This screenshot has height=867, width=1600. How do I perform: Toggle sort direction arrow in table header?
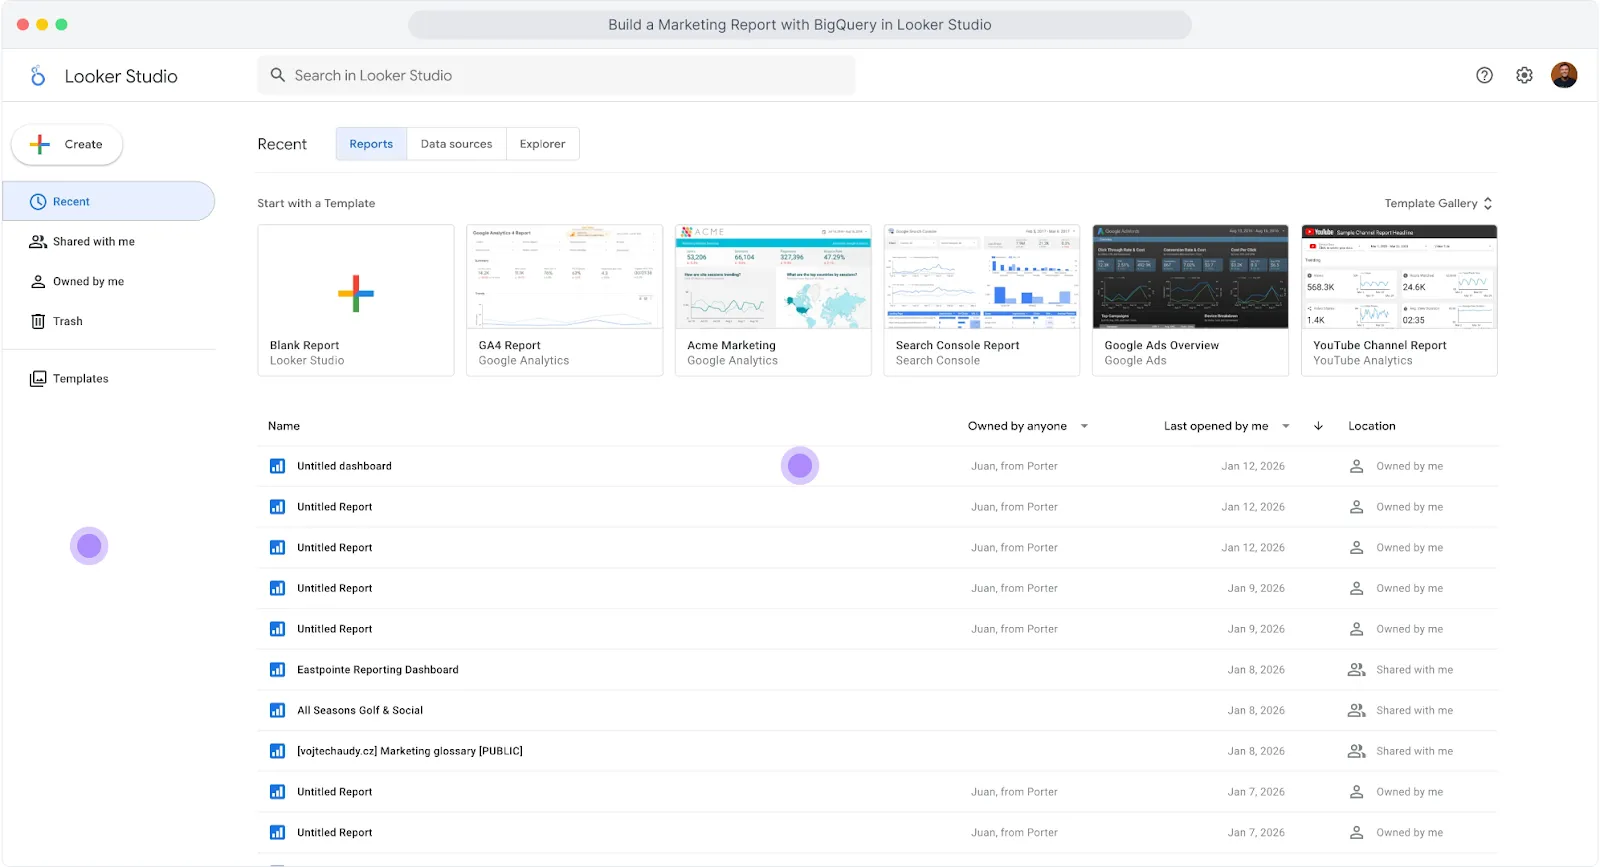1318,426
